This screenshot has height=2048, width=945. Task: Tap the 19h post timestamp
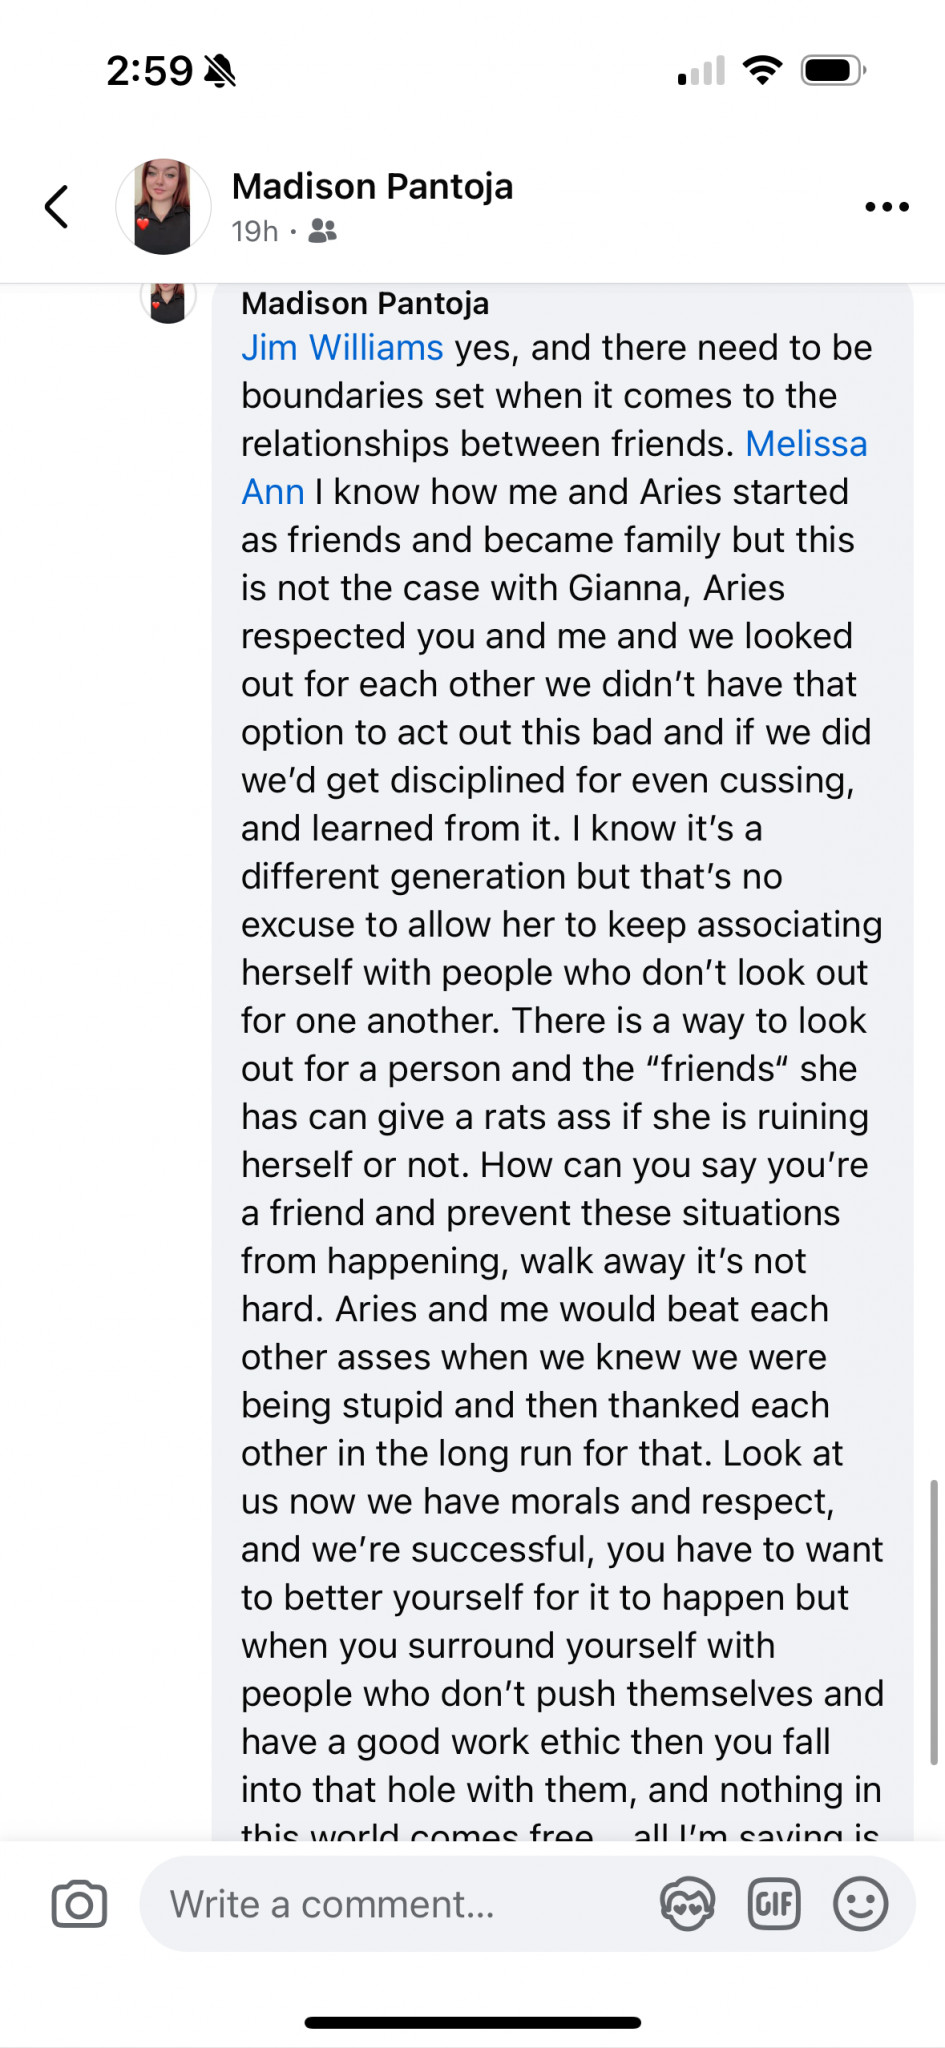(x=254, y=232)
